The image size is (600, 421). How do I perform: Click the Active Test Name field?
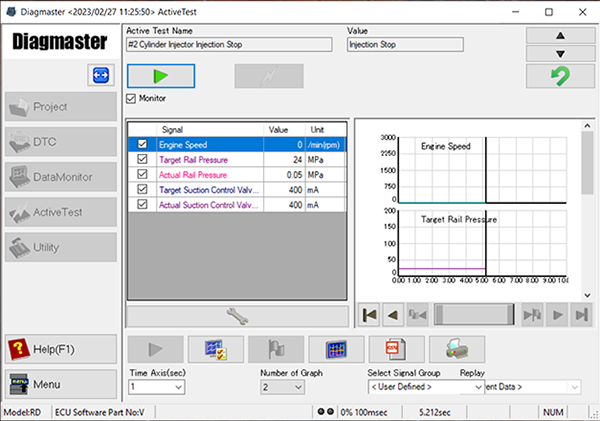pyautogui.click(x=229, y=44)
